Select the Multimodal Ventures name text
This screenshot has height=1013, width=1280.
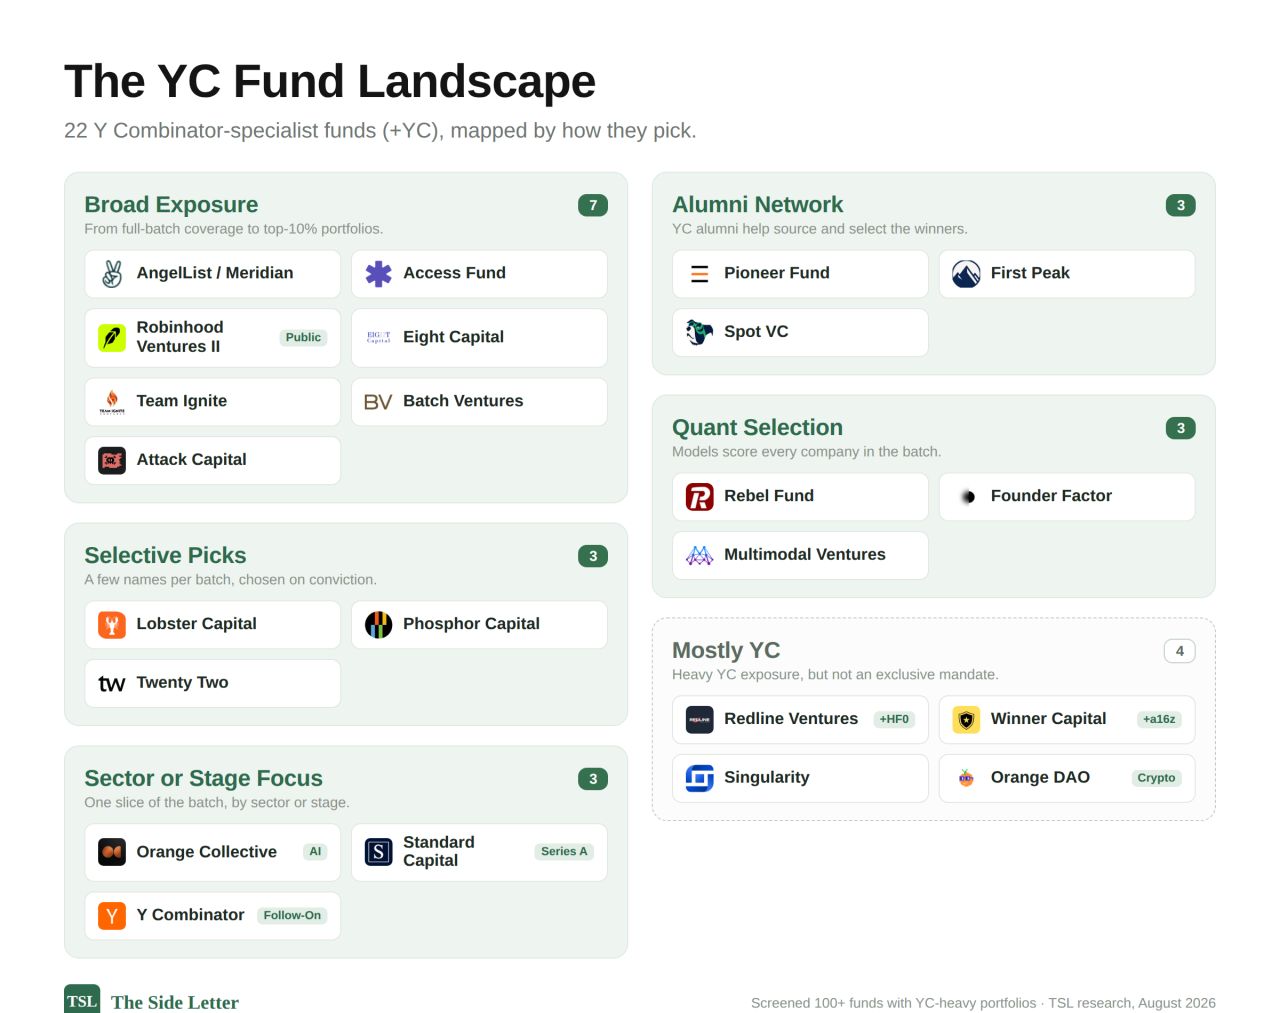(805, 555)
